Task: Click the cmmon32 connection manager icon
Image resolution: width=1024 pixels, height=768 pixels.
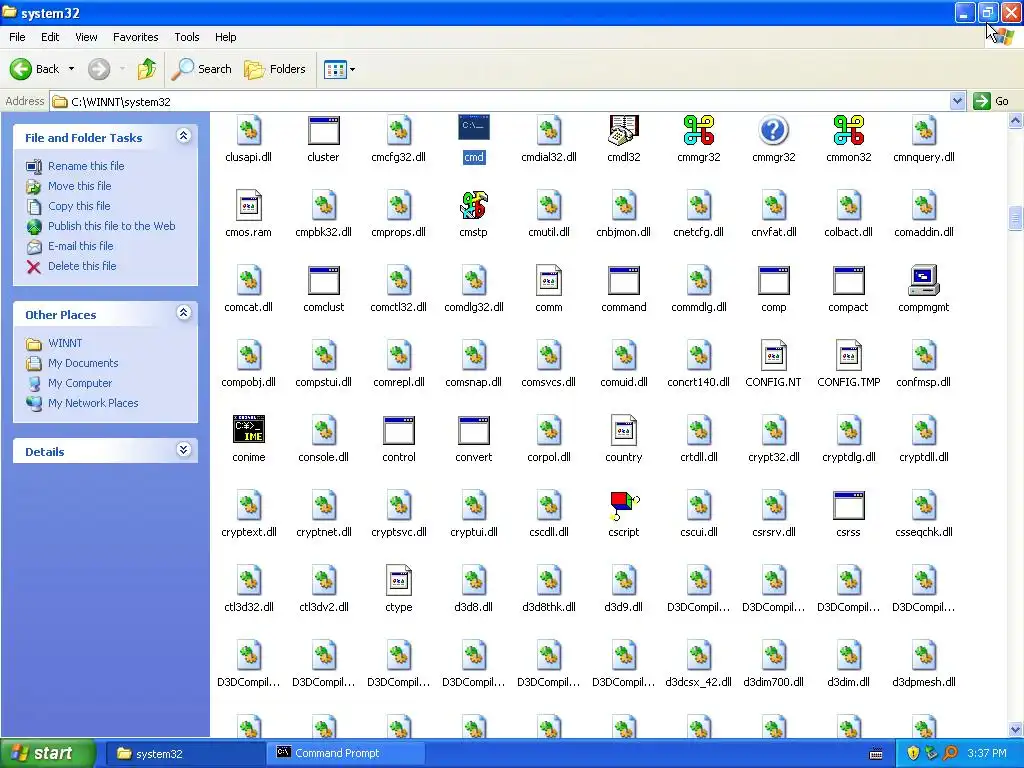Action: tap(848, 130)
